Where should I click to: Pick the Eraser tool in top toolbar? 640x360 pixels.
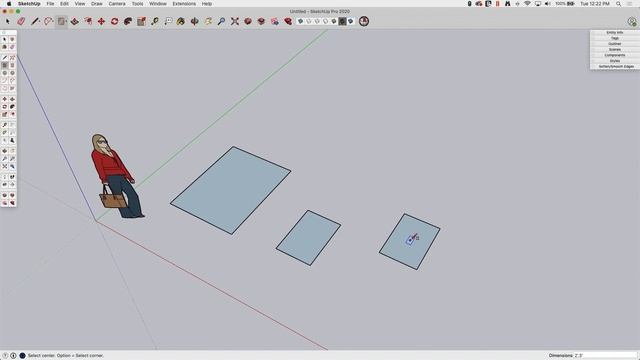tap(21, 21)
